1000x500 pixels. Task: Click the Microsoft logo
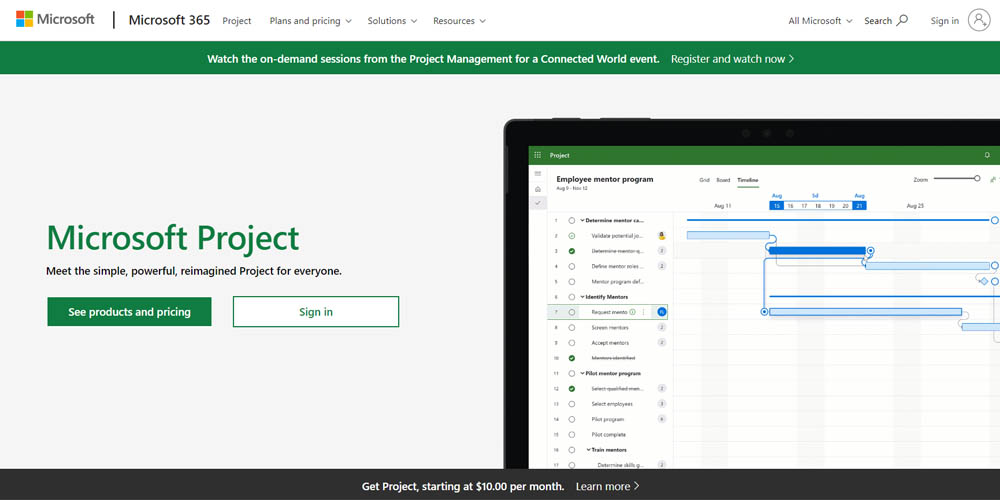point(55,19)
